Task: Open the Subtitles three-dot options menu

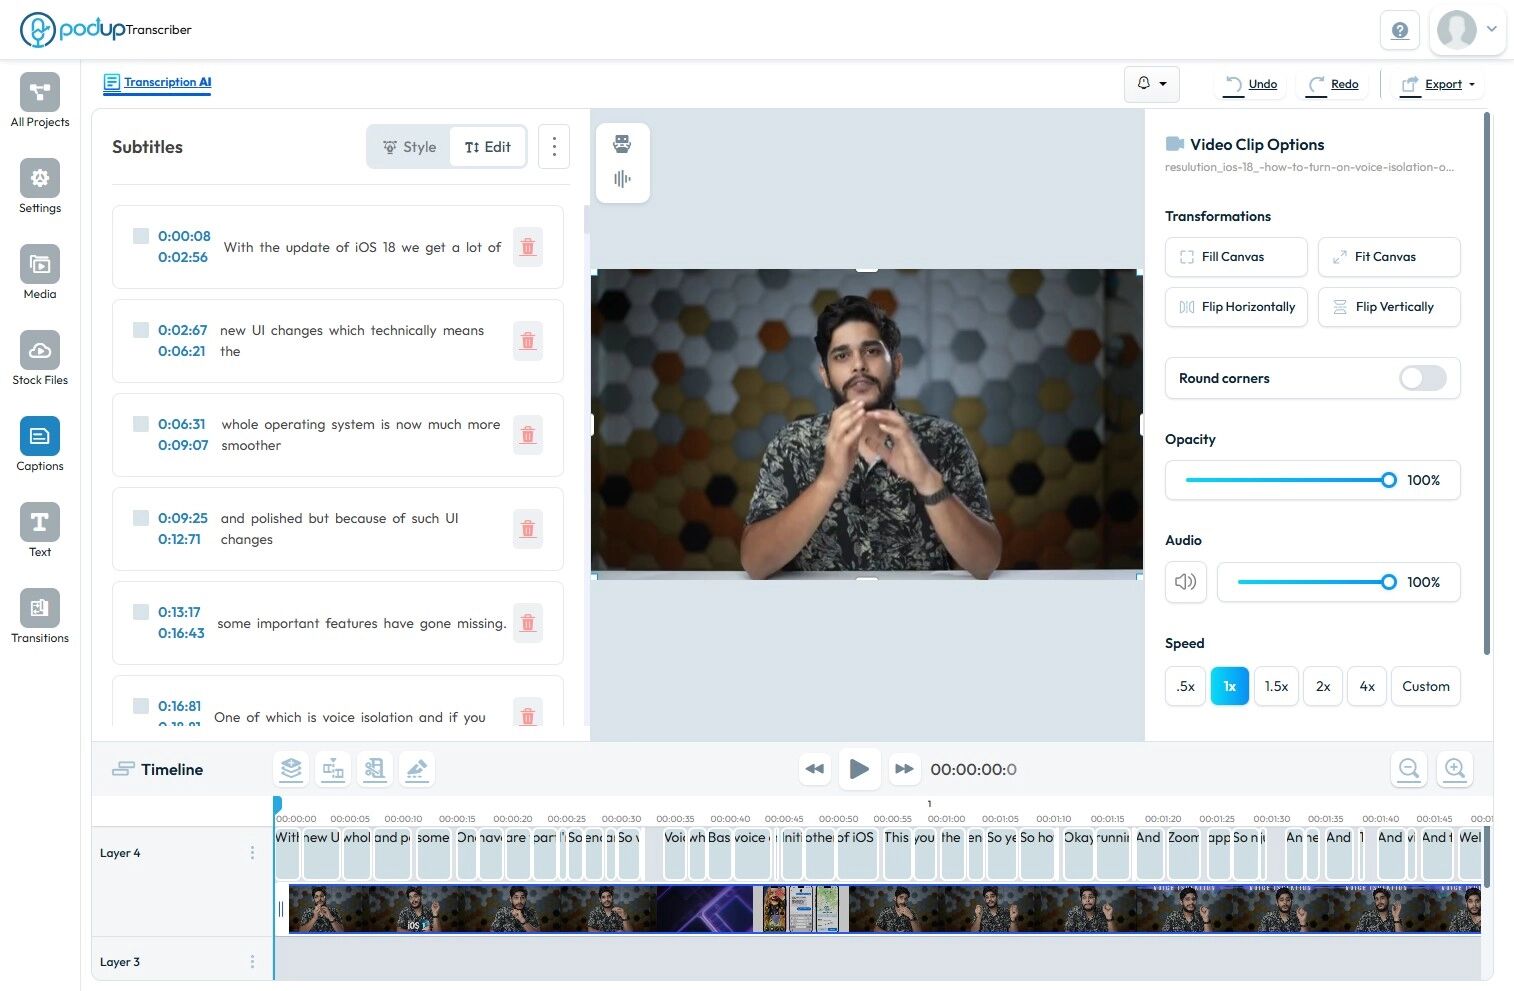Action: click(554, 147)
